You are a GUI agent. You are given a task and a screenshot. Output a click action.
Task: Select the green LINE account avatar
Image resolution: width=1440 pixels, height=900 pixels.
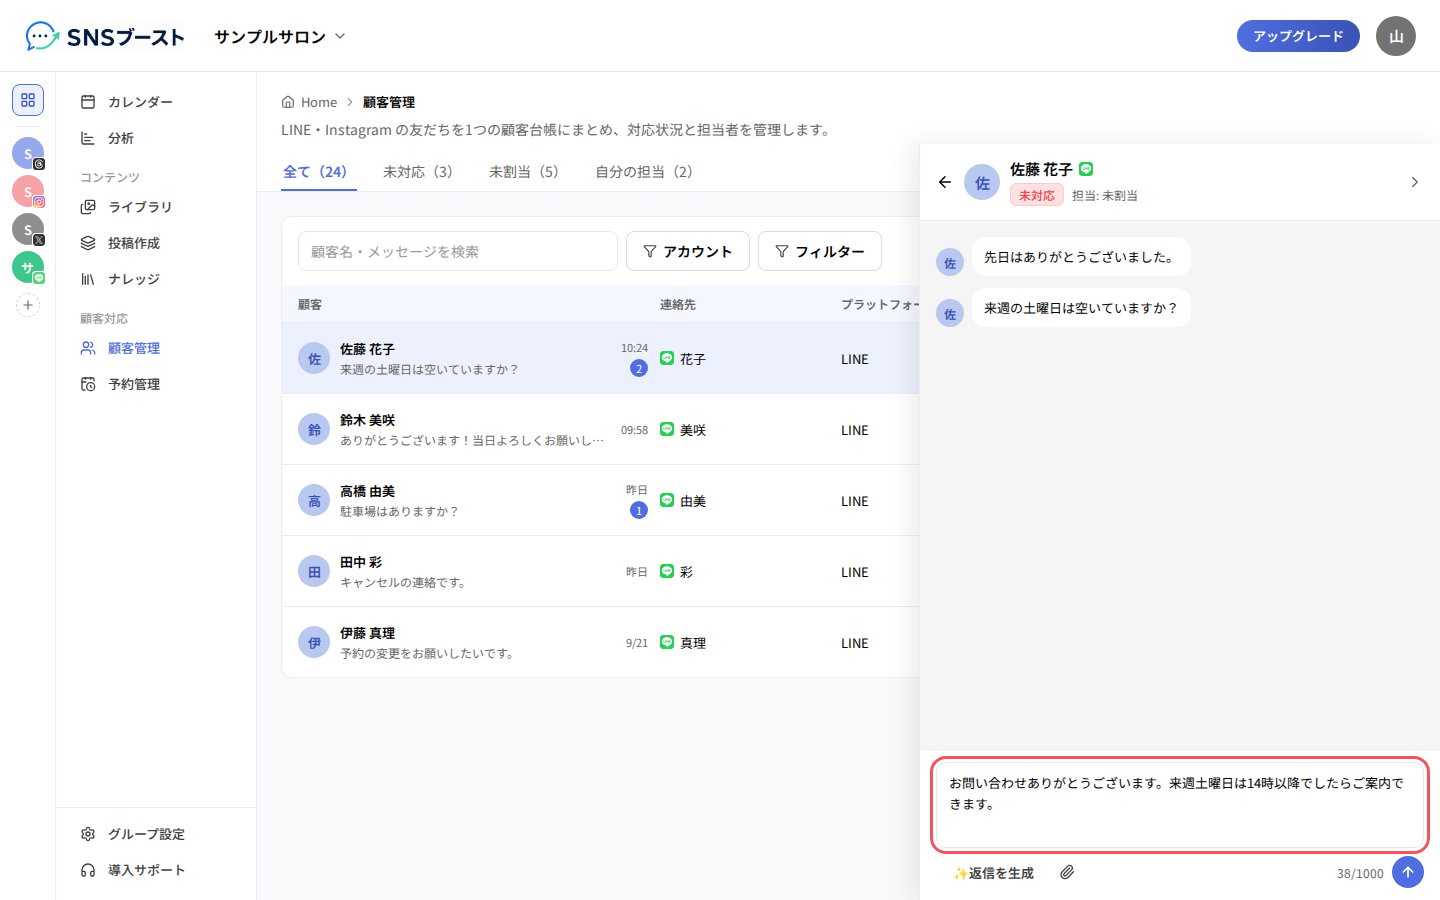(x=28, y=267)
